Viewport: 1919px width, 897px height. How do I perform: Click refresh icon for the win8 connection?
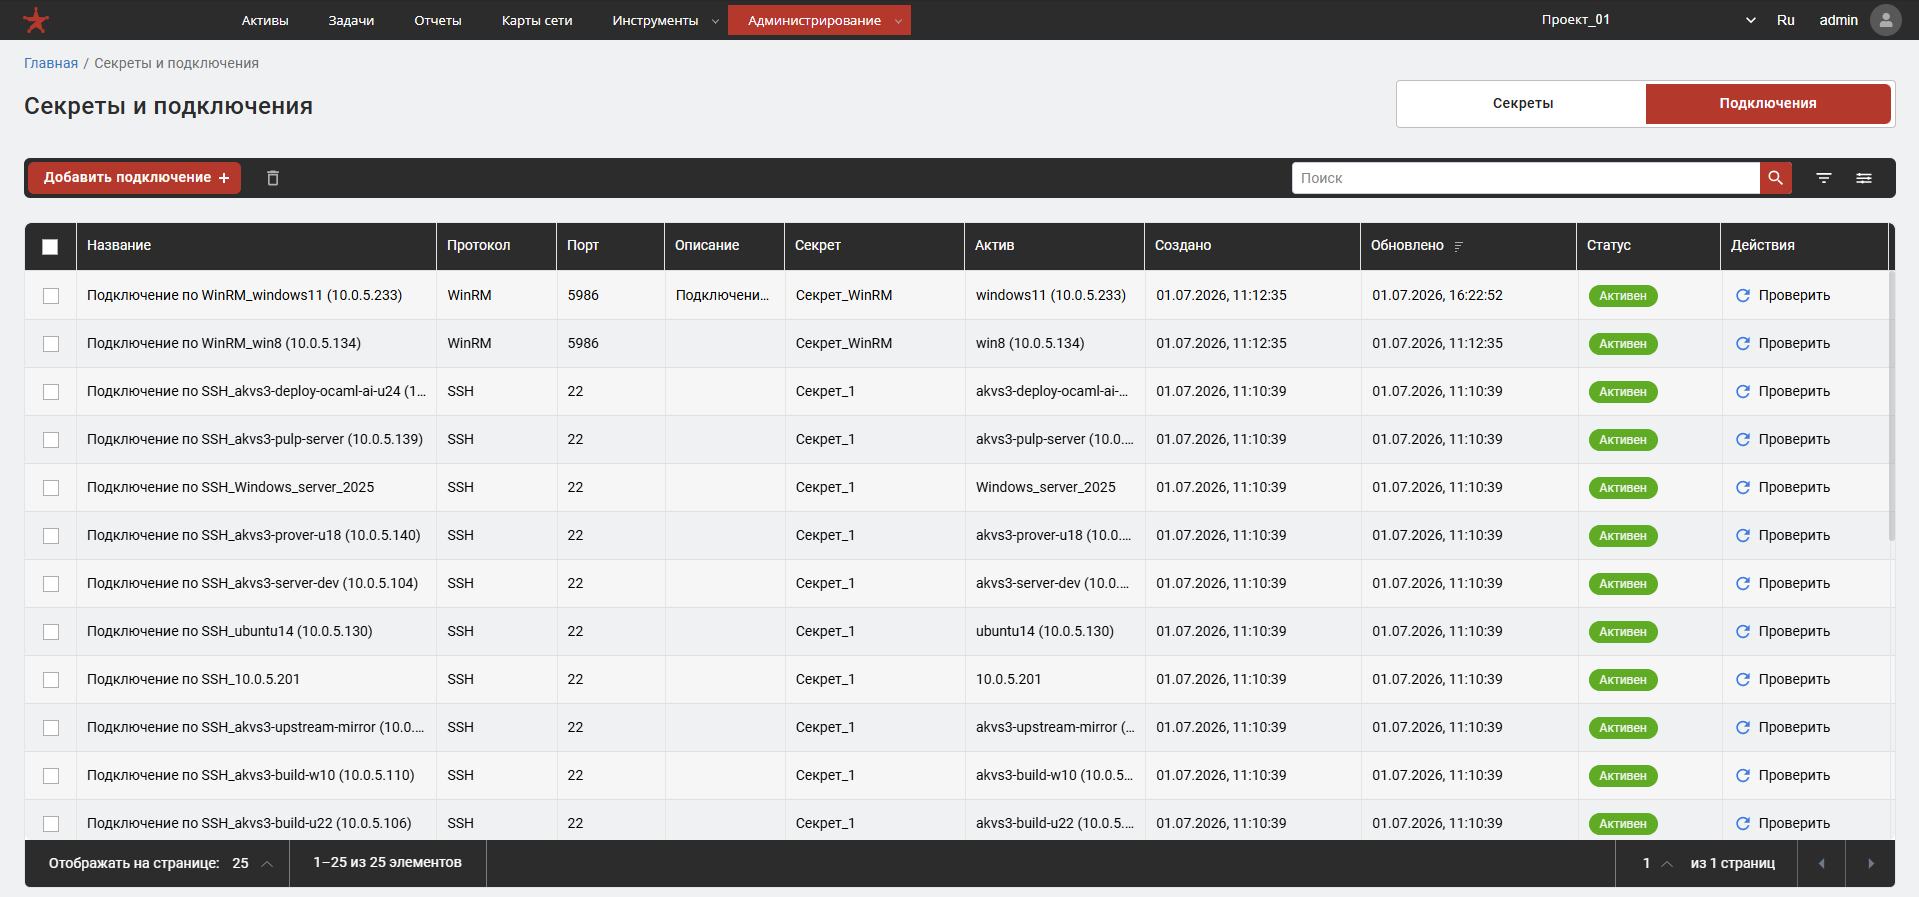(1743, 343)
